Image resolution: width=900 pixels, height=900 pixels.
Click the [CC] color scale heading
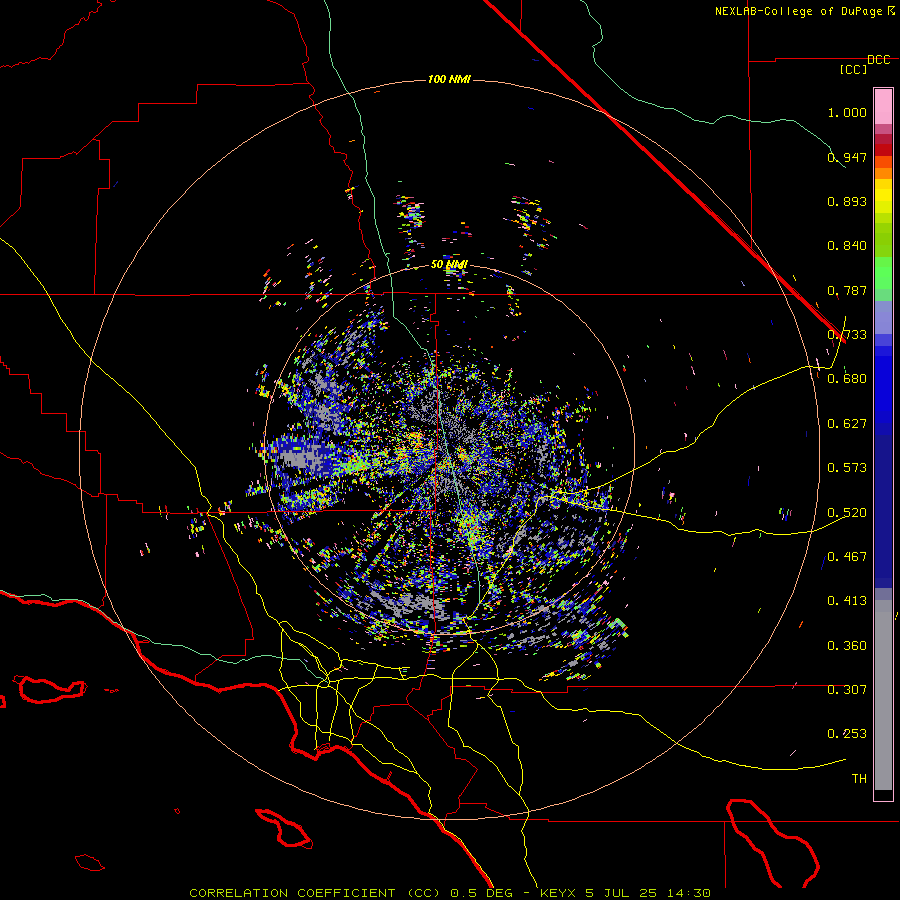click(x=854, y=69)
